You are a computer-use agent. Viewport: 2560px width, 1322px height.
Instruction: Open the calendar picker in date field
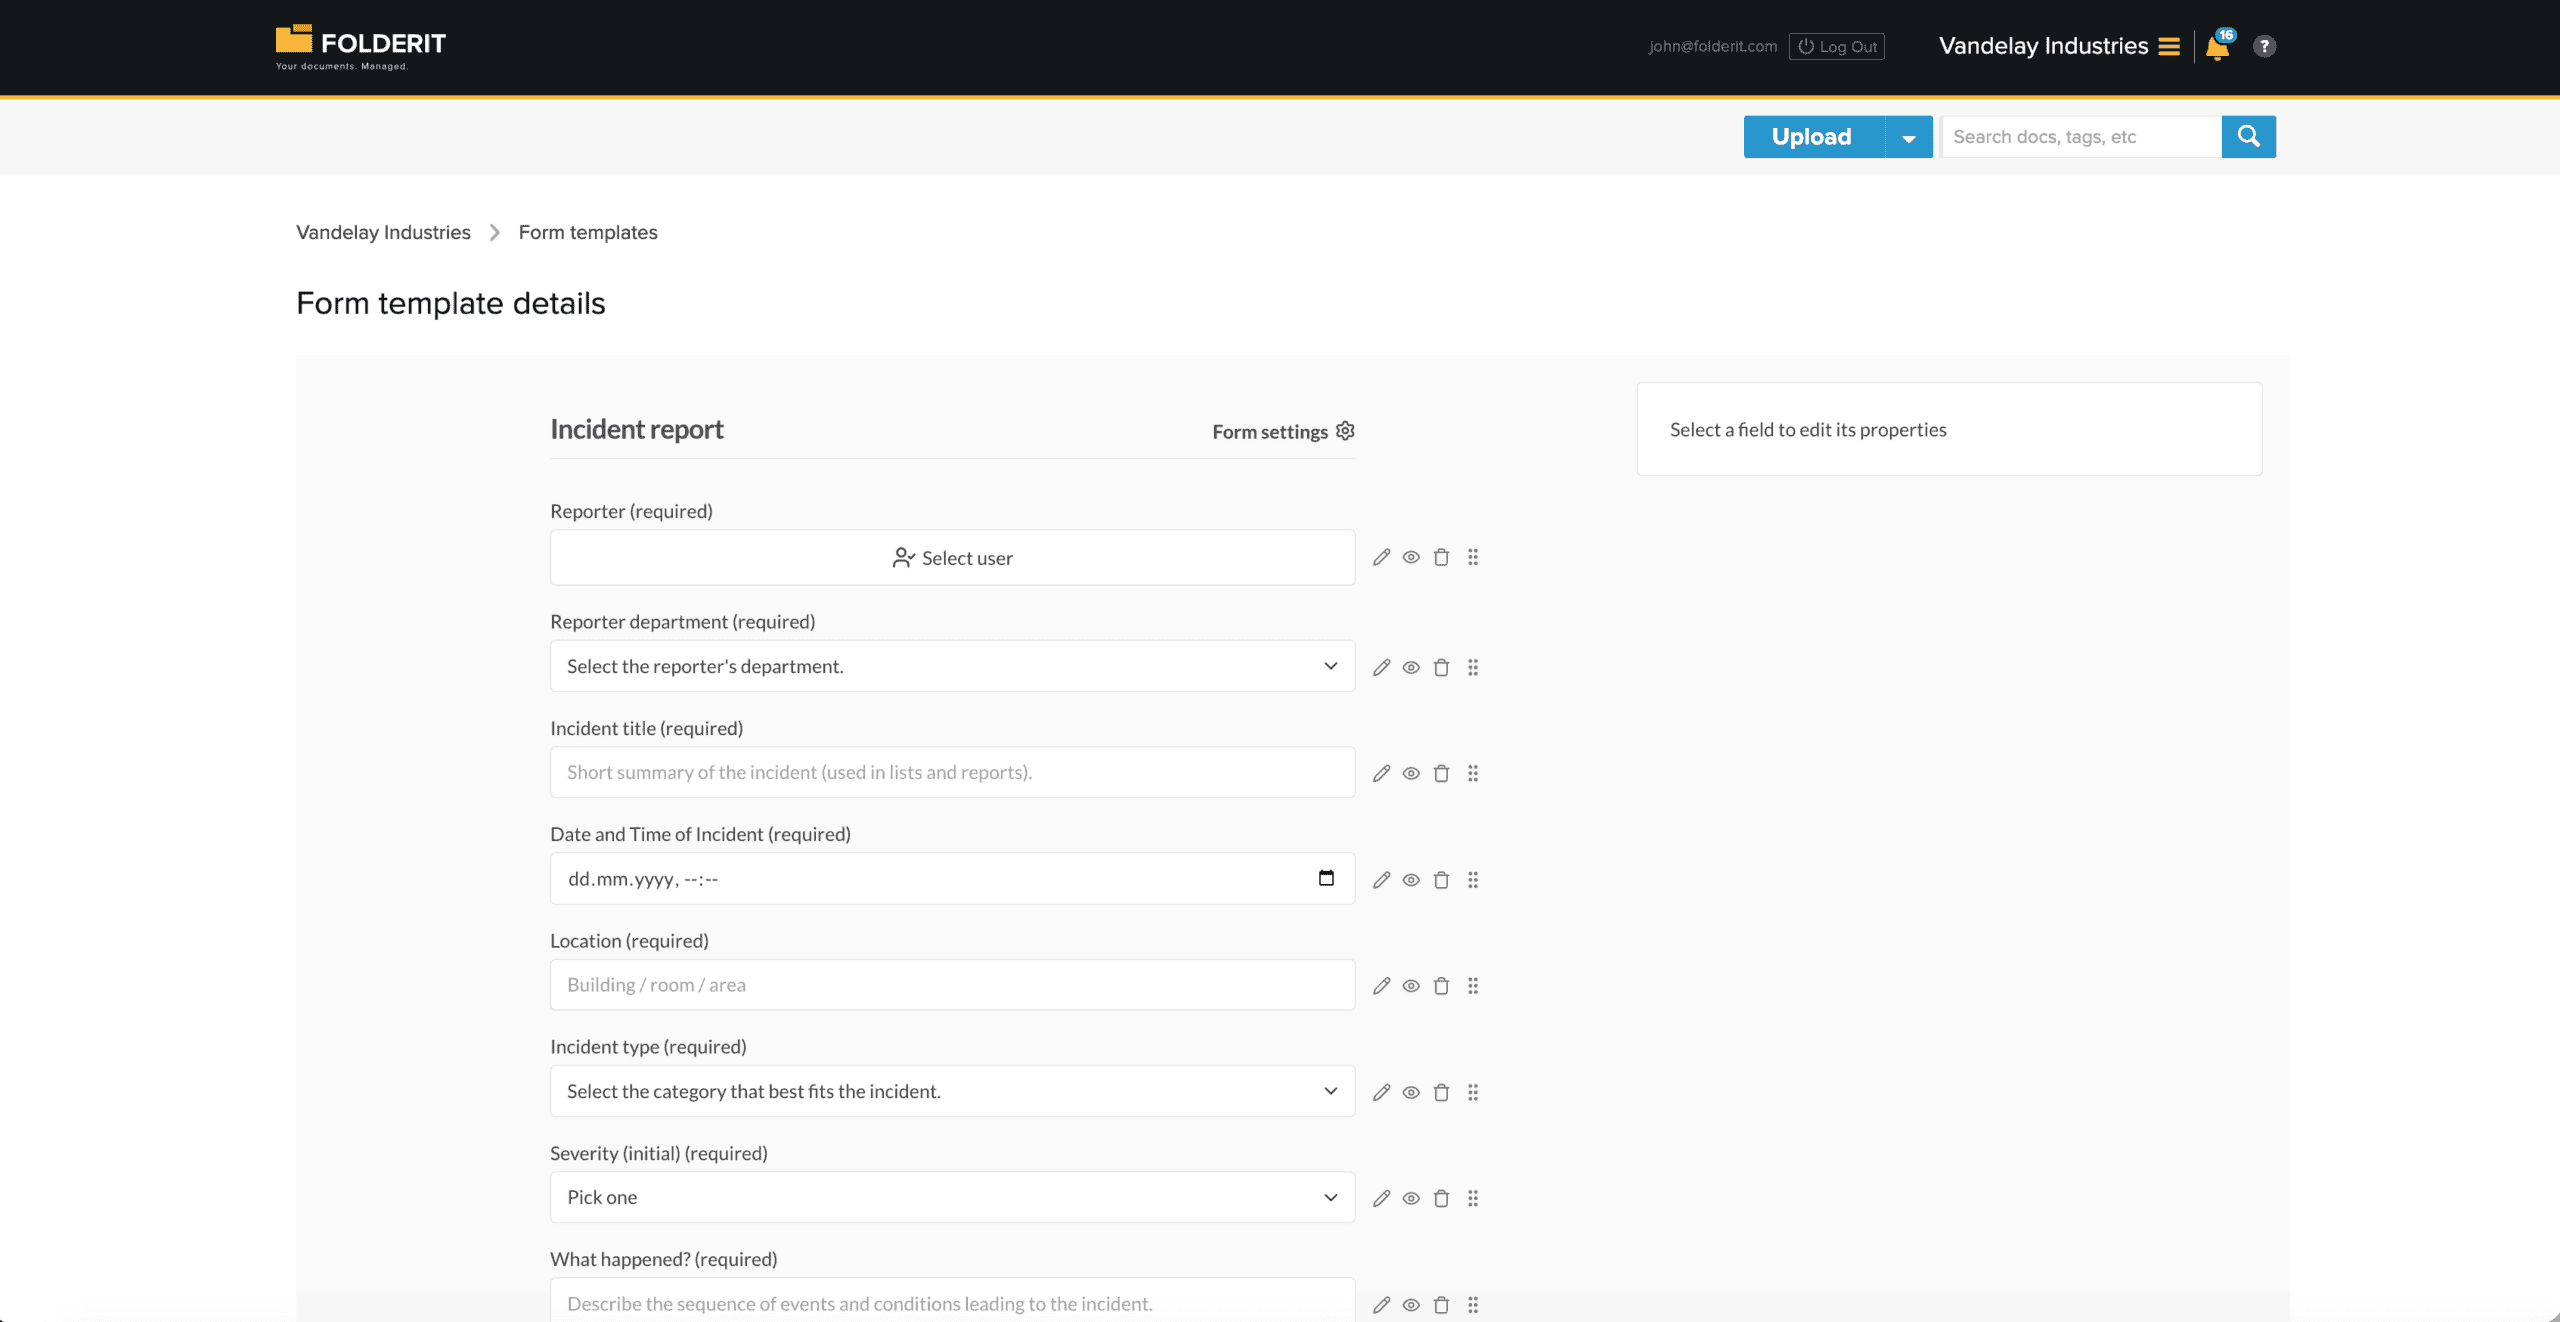pos(1326,878)
